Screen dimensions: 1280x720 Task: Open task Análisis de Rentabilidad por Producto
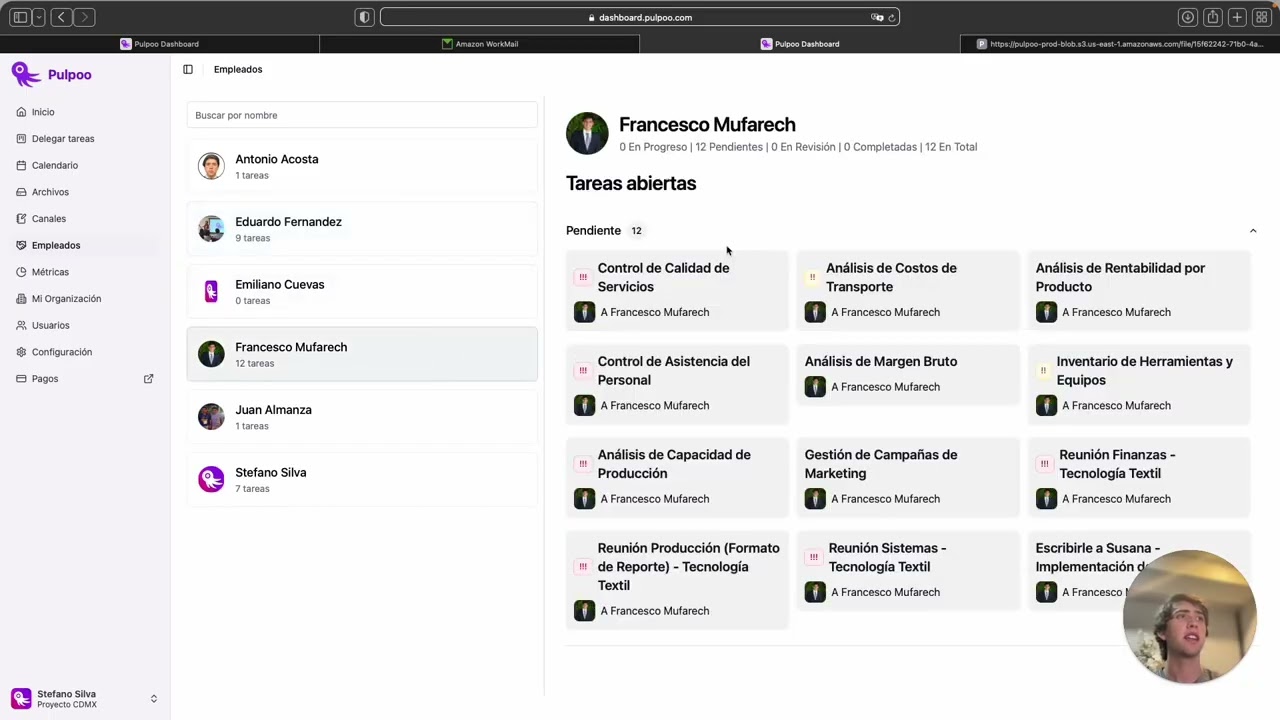pos(1139,290)
